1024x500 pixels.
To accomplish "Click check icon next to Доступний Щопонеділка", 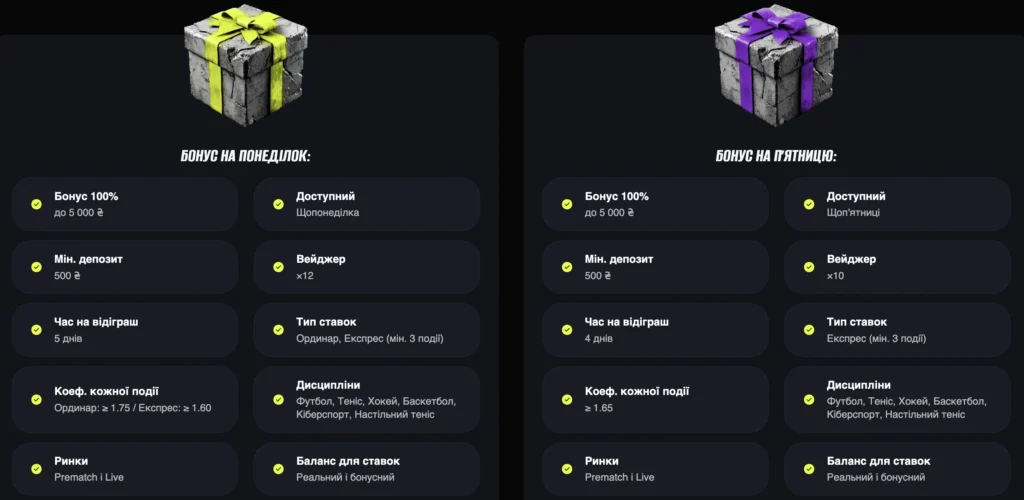I will [278, 204].
